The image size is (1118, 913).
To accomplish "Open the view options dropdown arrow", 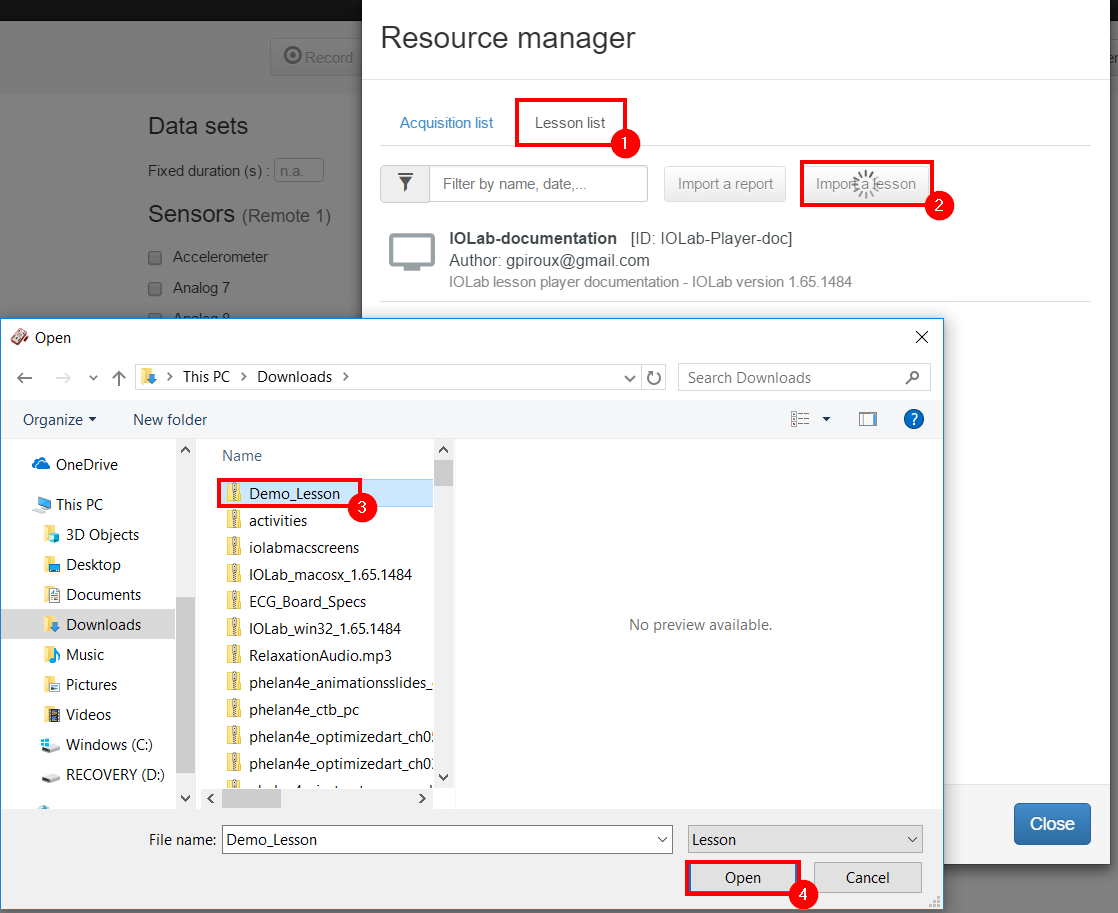I will click(x=826, y=419).
